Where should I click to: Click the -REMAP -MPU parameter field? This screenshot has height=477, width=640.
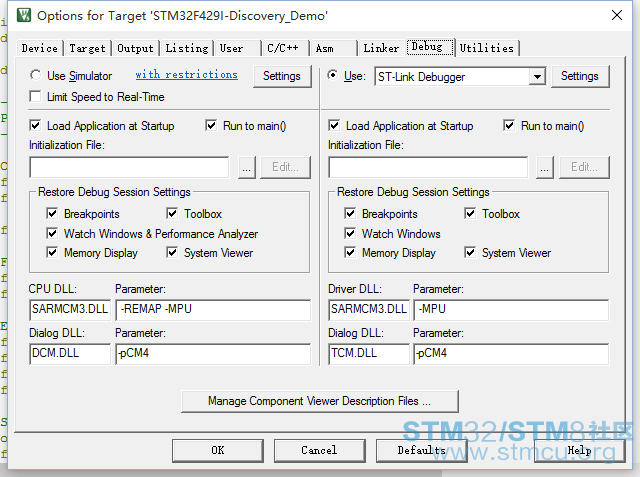point(213,310)
